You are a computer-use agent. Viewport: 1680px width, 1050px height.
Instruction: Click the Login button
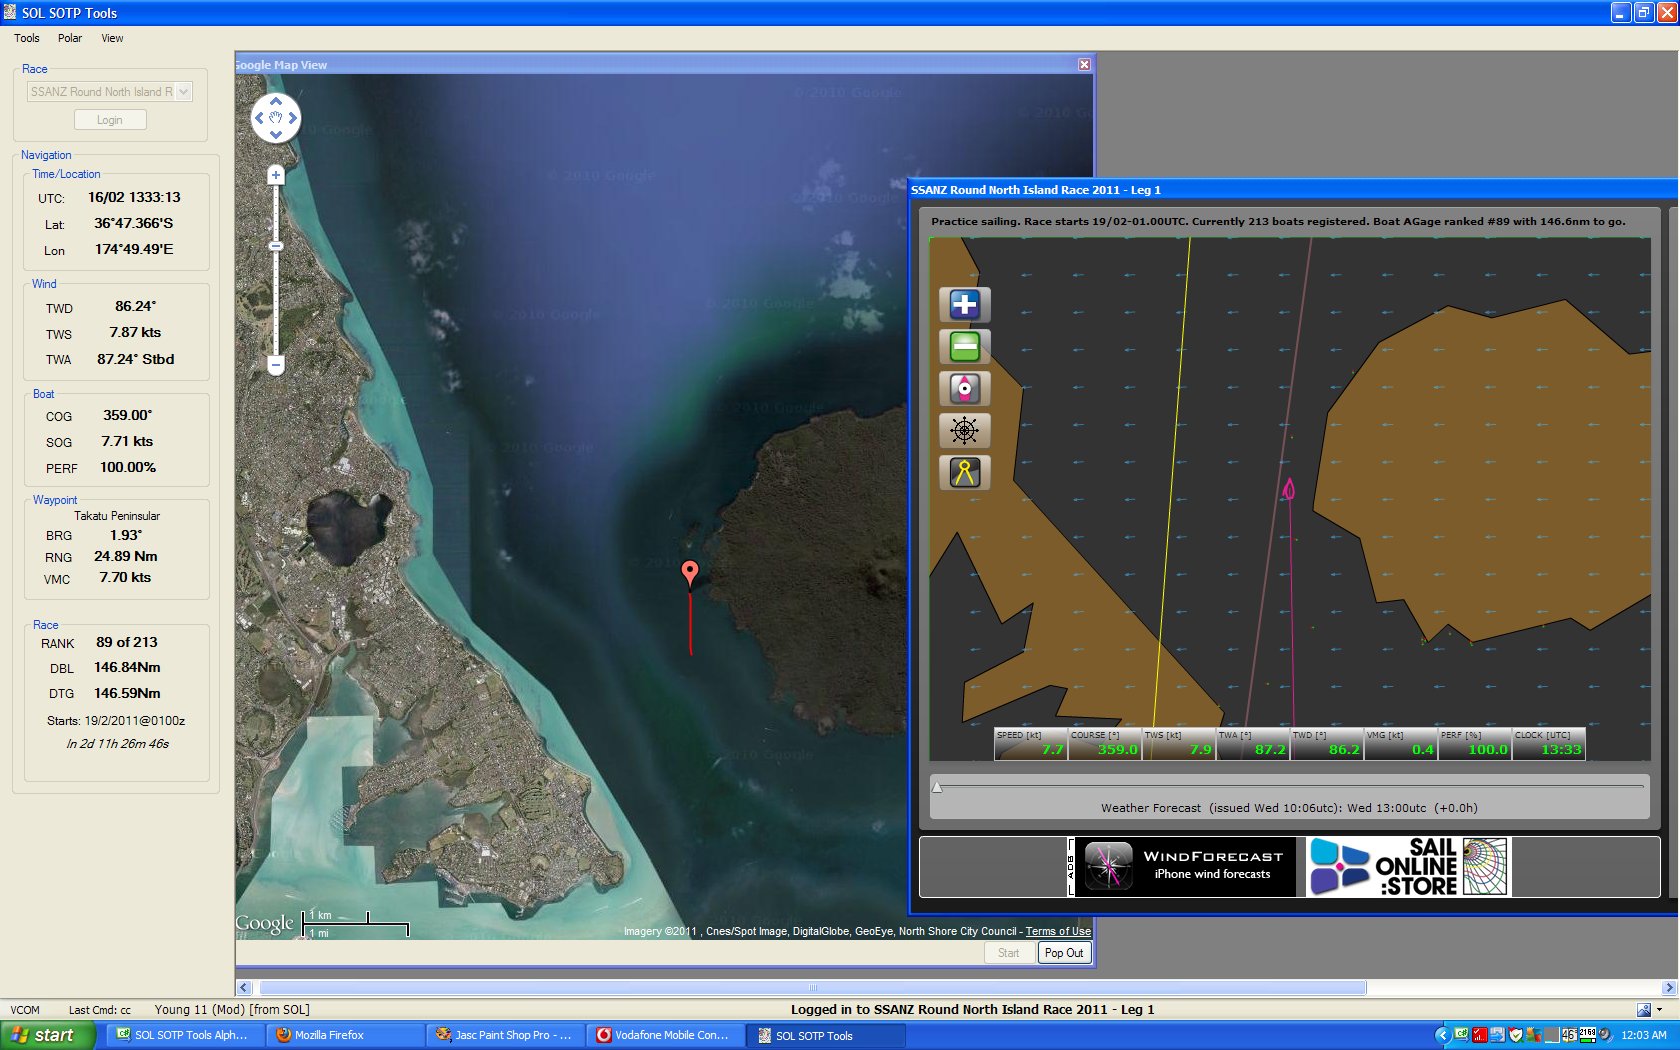[x=110, y=120]
